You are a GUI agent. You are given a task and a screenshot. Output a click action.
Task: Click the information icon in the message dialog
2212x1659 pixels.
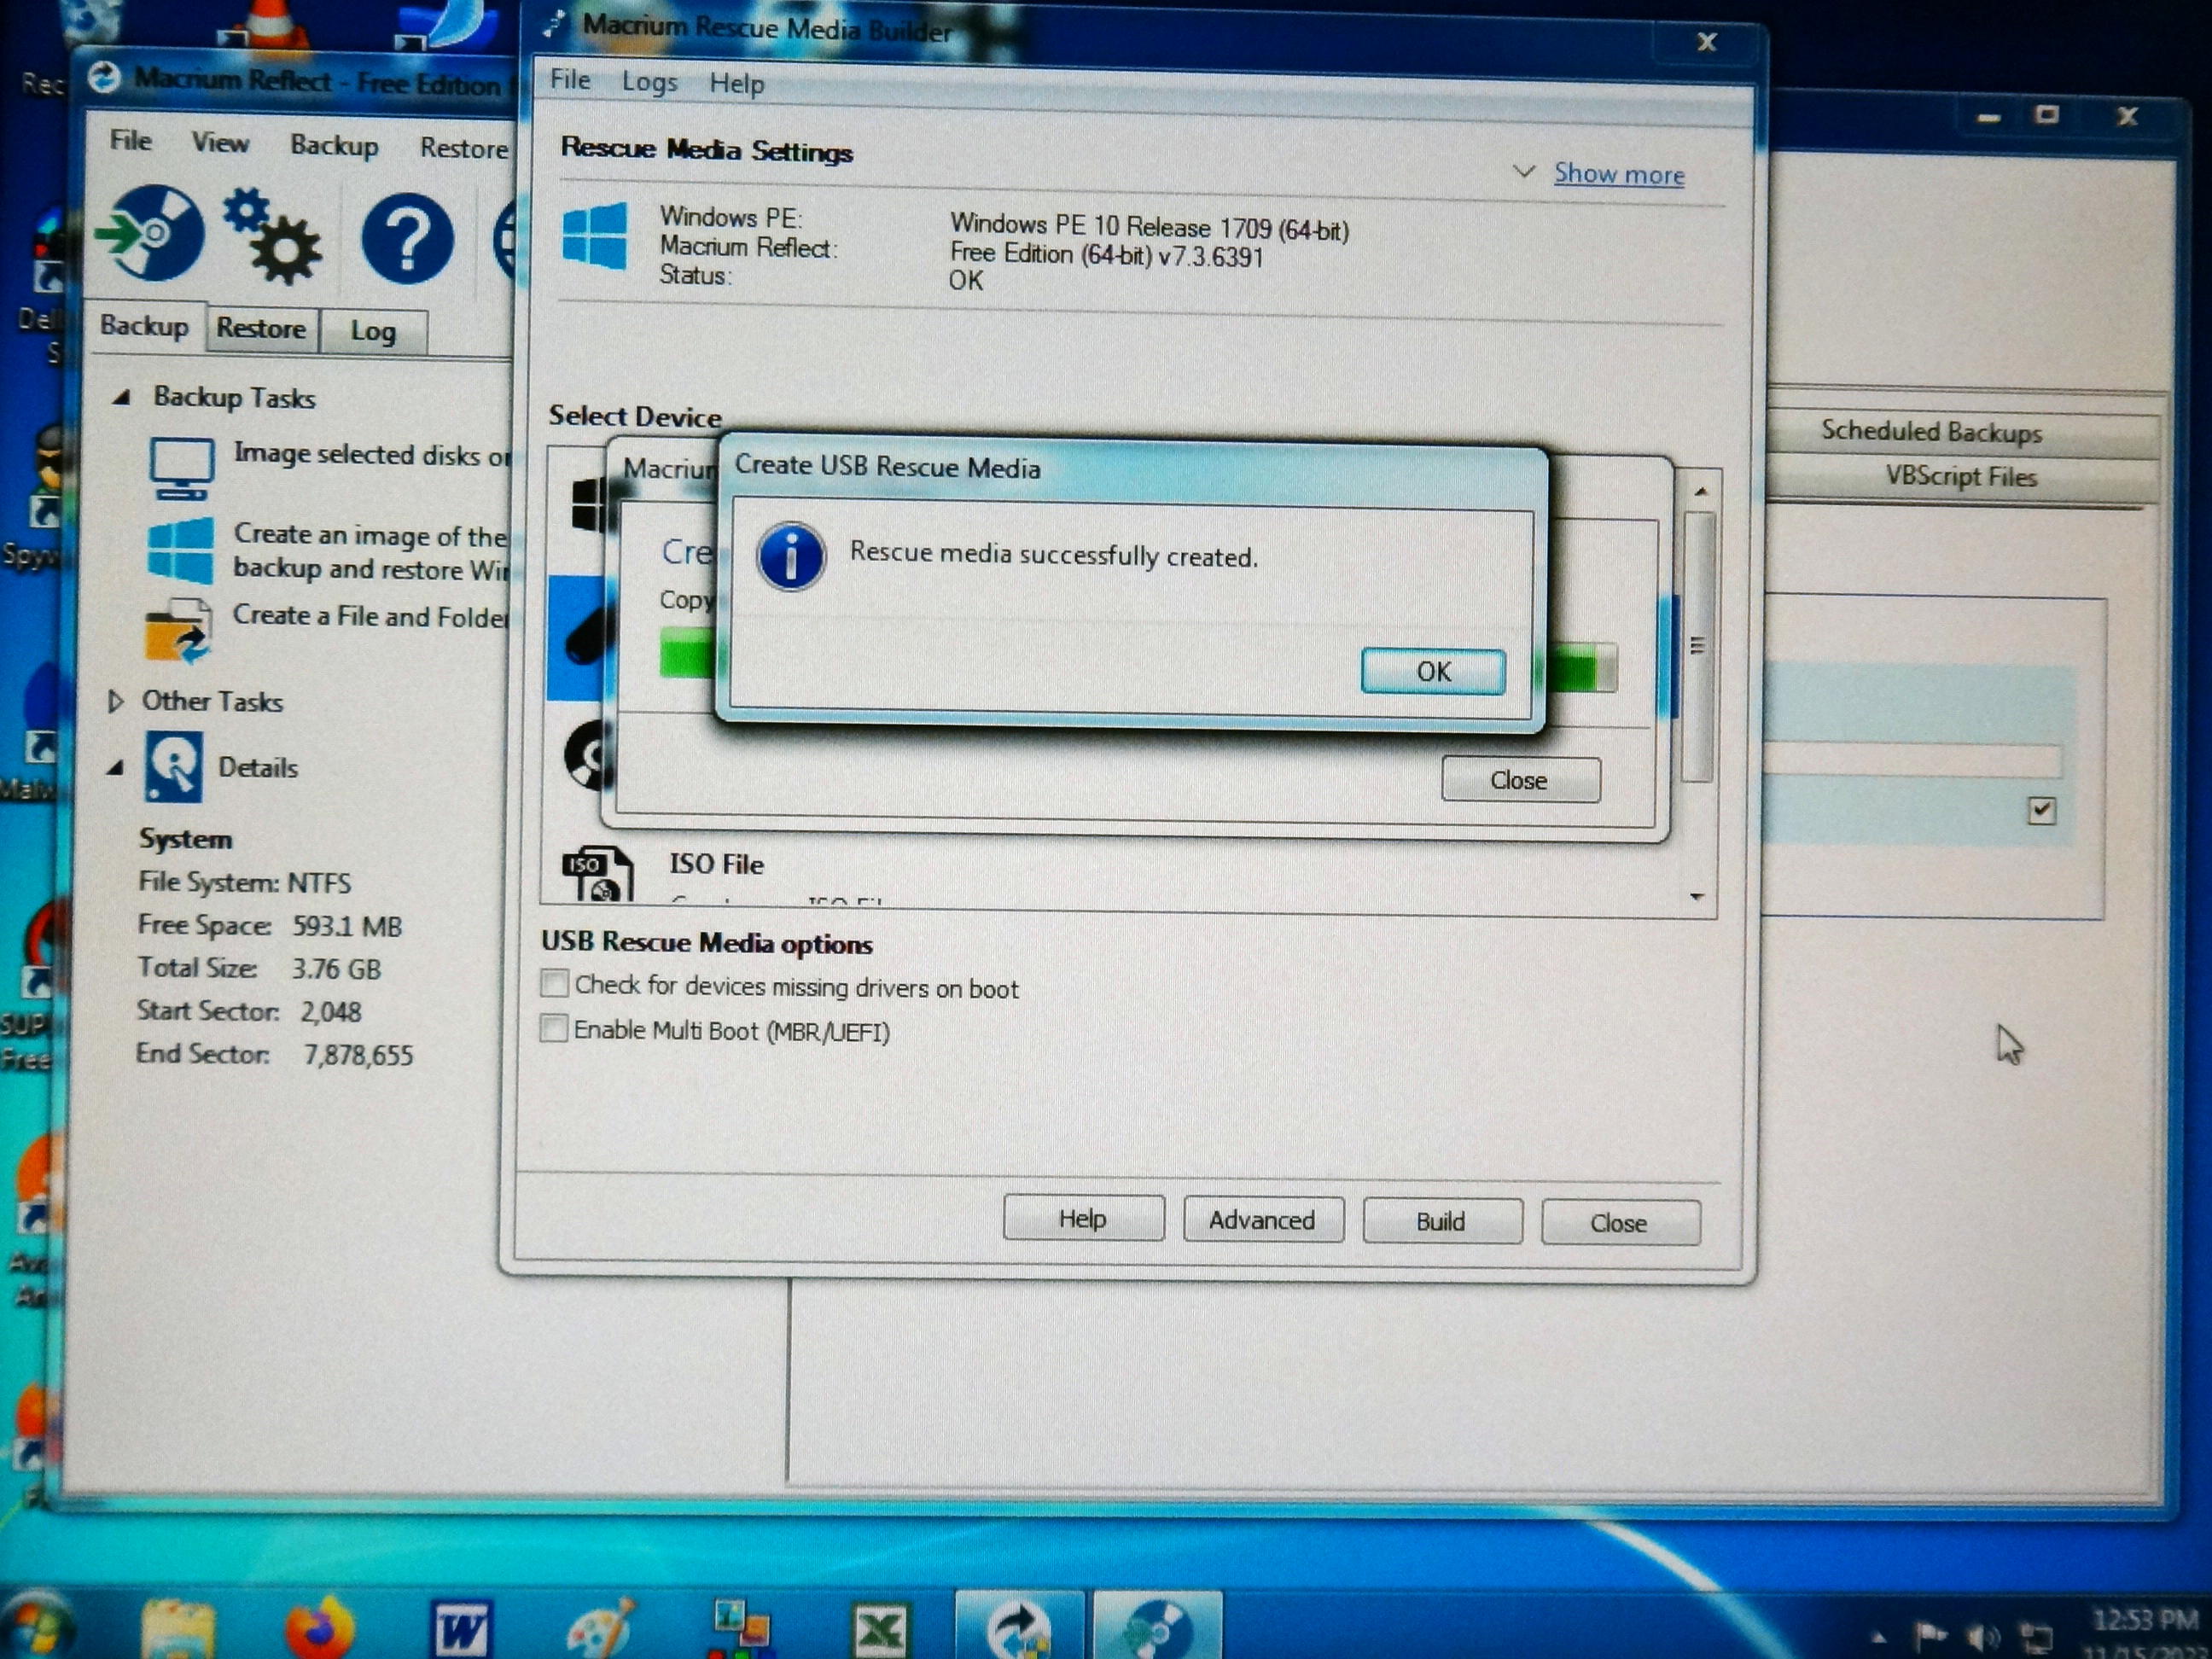pos(791,556)
